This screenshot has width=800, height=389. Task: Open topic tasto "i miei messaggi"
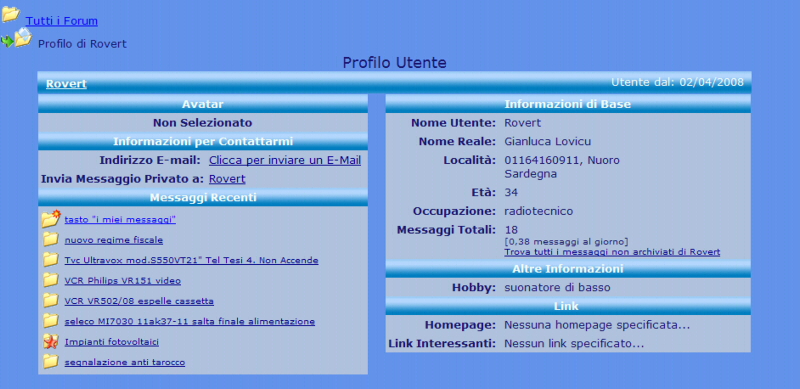tap(120, 220)
